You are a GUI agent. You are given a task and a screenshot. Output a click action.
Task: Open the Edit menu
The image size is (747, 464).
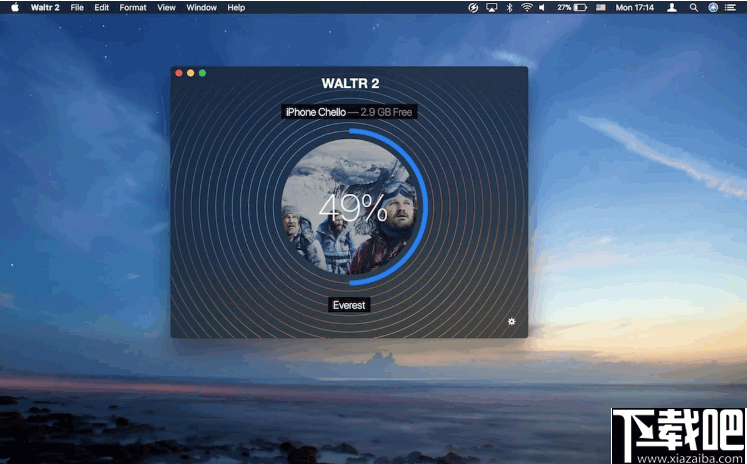(x=101, y=7)
